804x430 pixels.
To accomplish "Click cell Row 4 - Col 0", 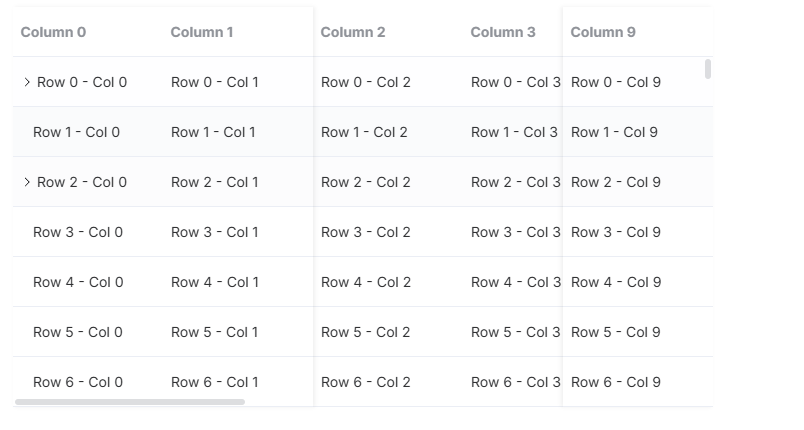I will [78, 282].
